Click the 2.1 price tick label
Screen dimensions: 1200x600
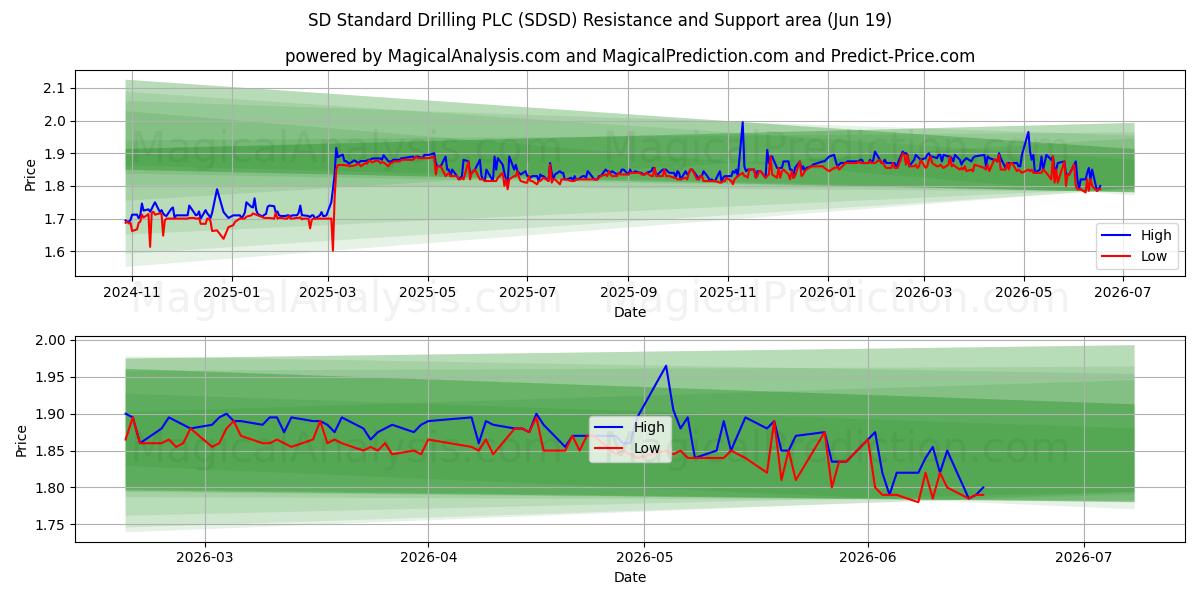55,88
